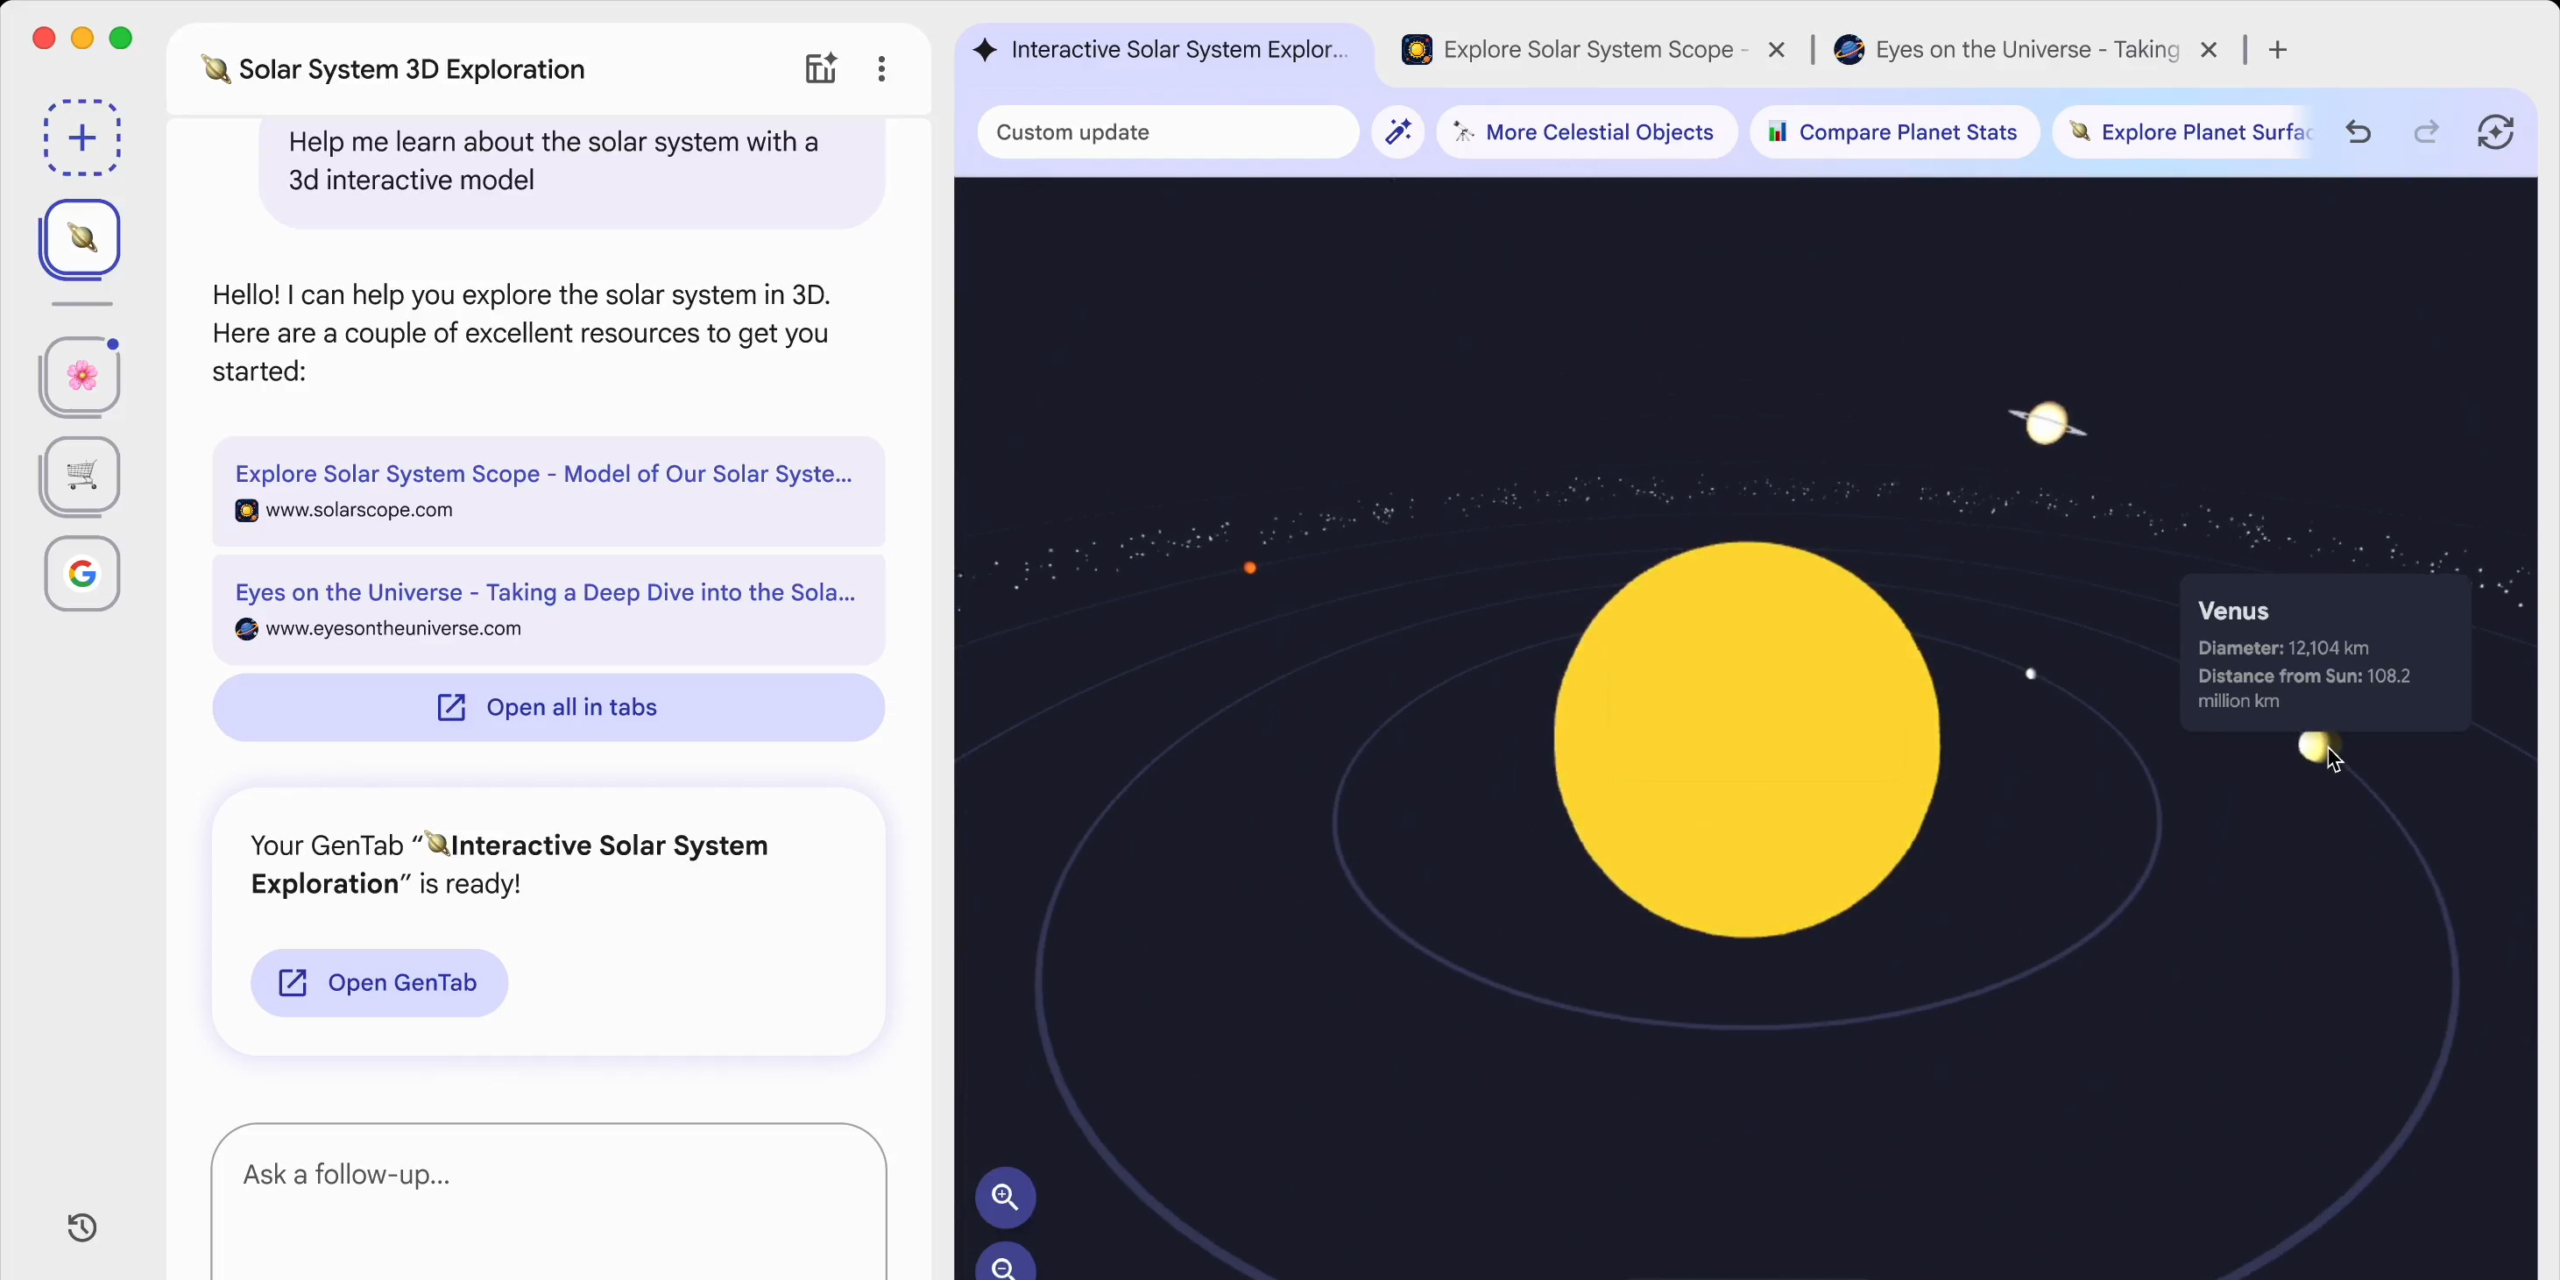Zoom in on the solar system
This screenshot has height=1280, width=2560.
coord(1005,1197)
